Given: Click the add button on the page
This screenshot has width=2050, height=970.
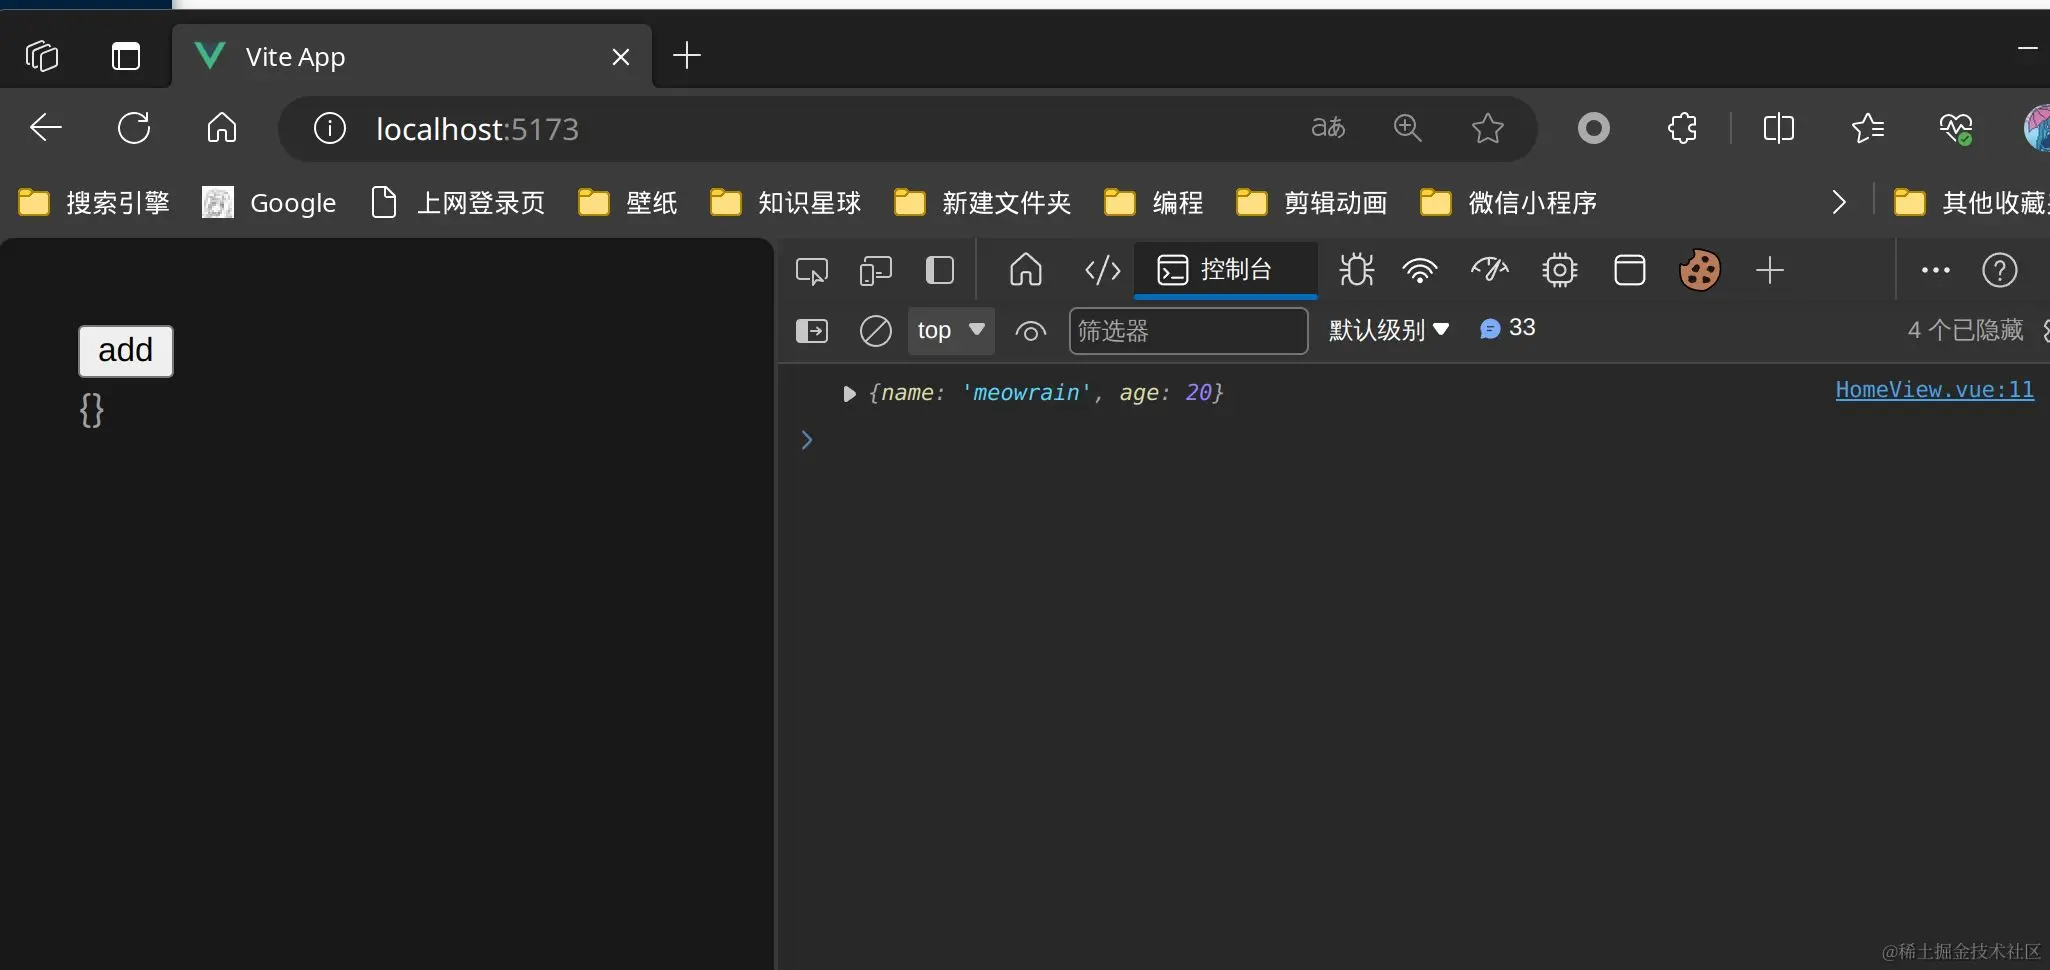Looking at the screenshot, I should tap(126, 351).
